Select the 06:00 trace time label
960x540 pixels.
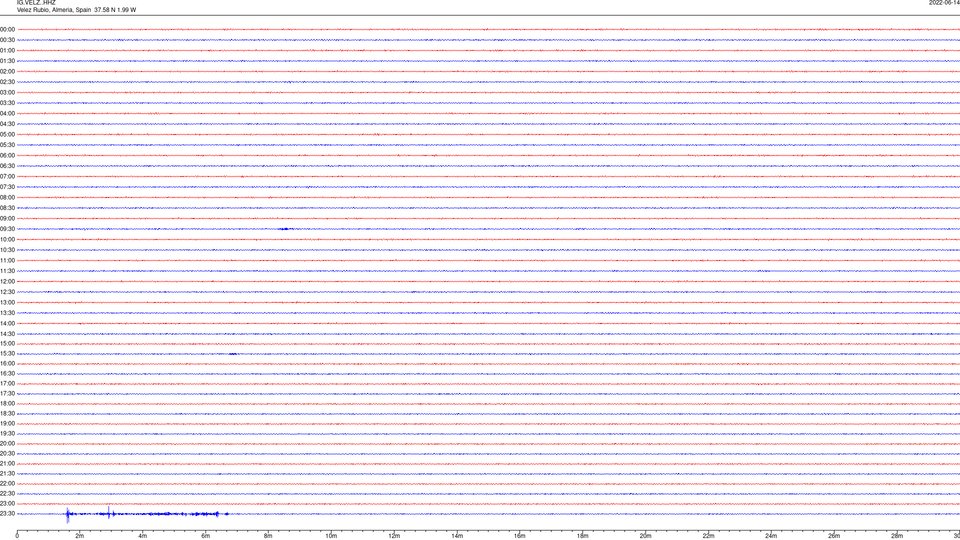[7, 156]
